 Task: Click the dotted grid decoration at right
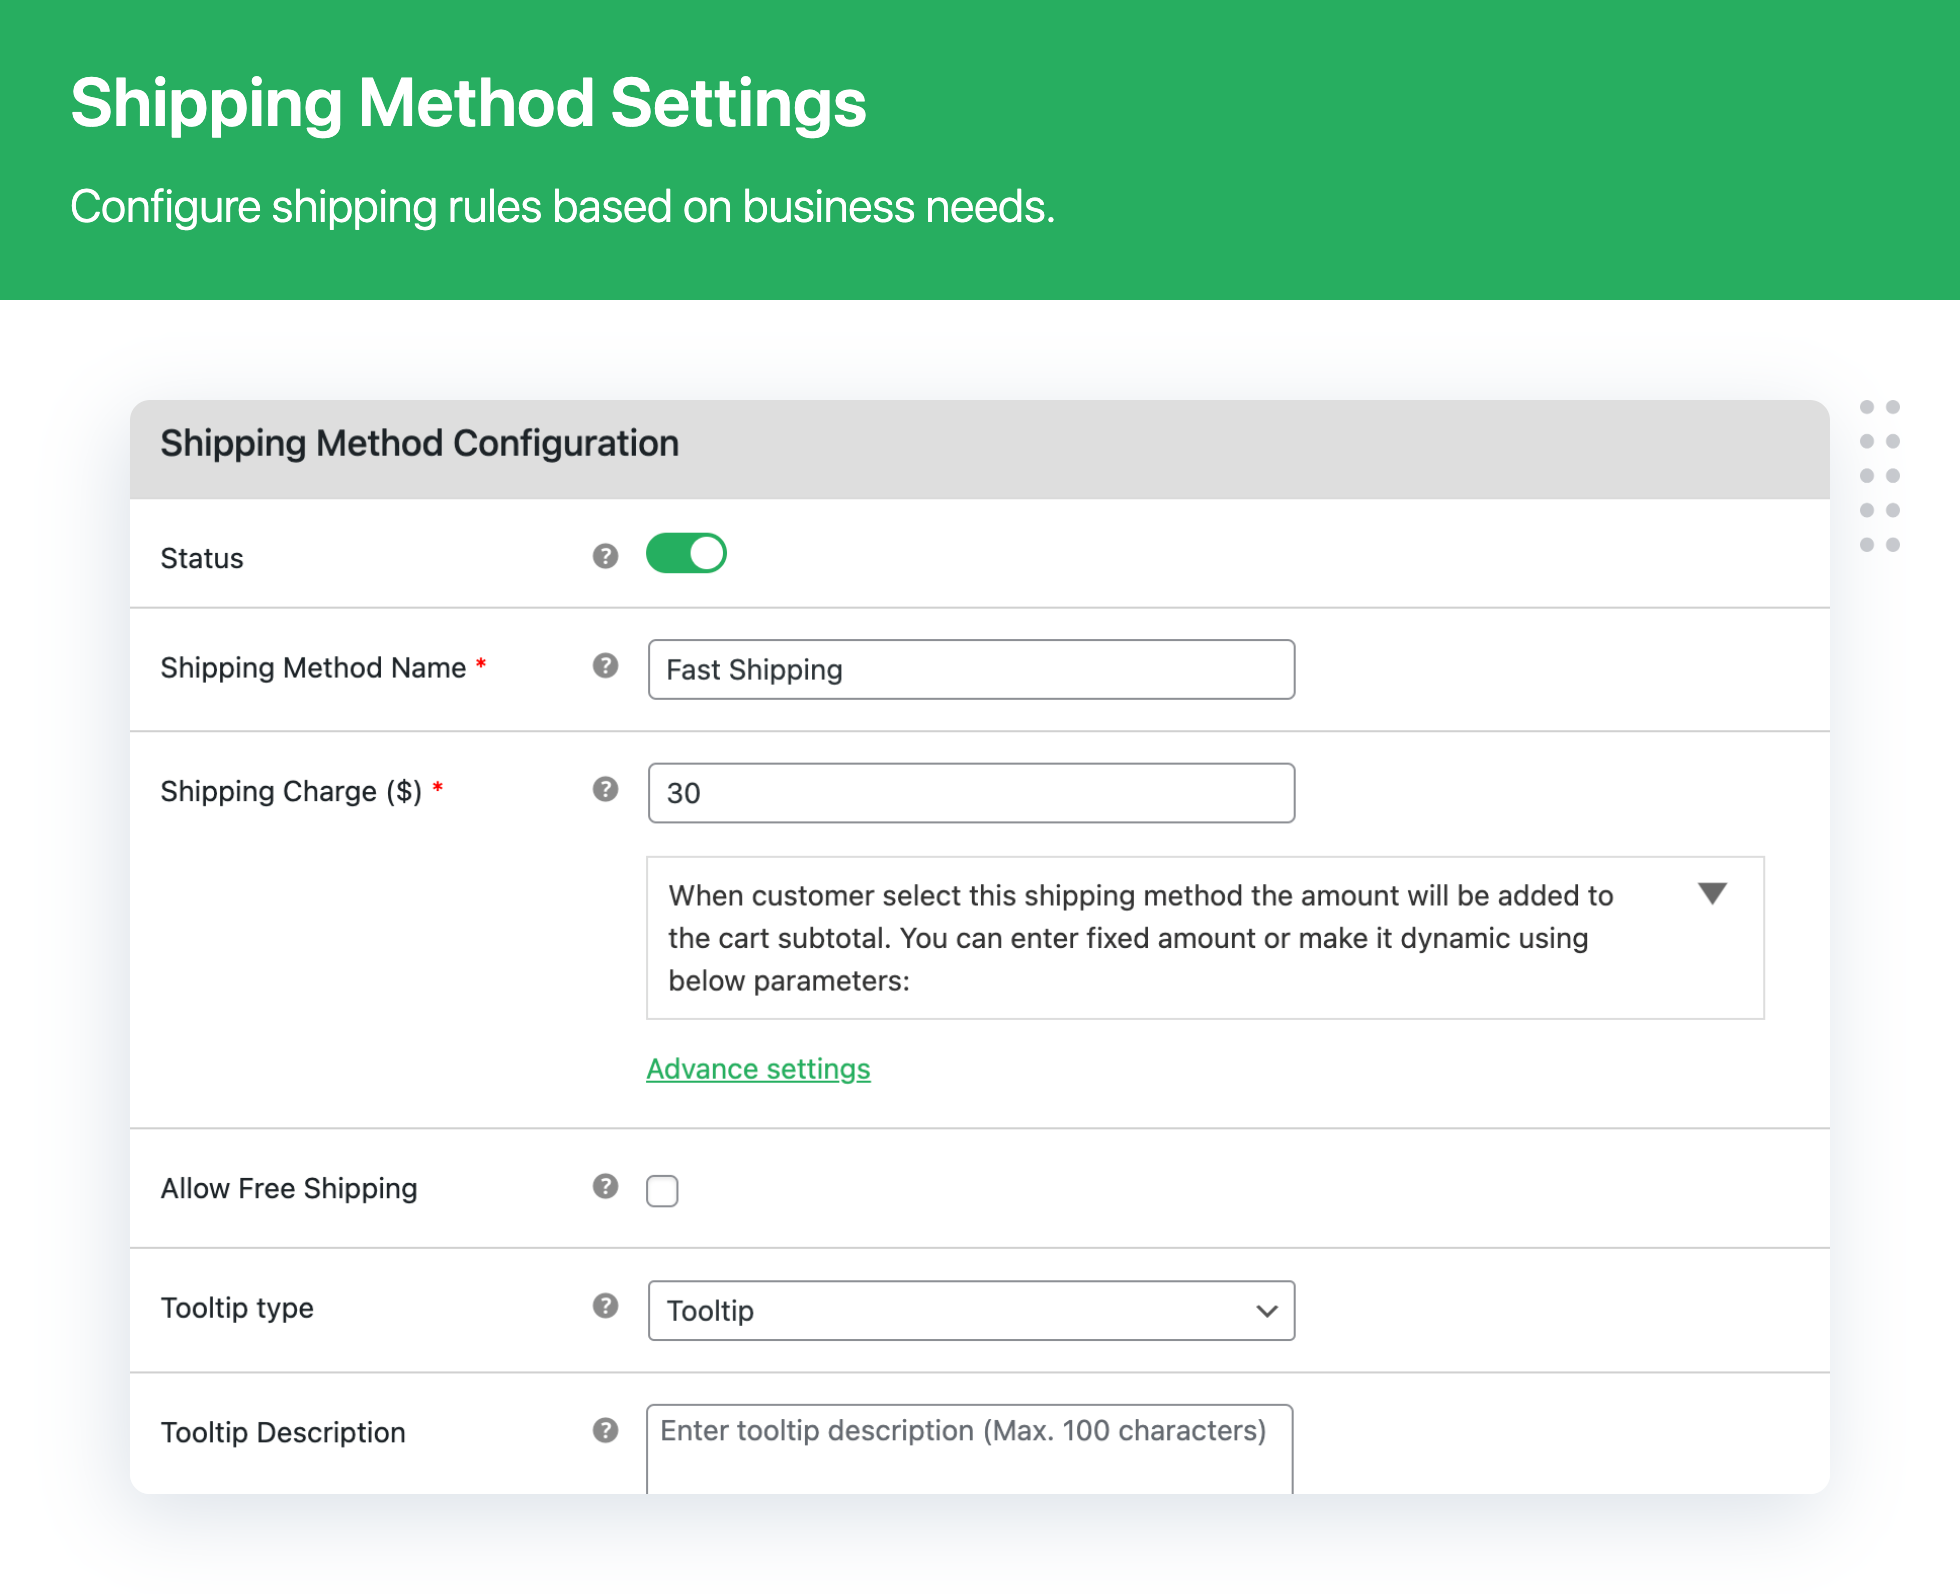coord(1879,476)
